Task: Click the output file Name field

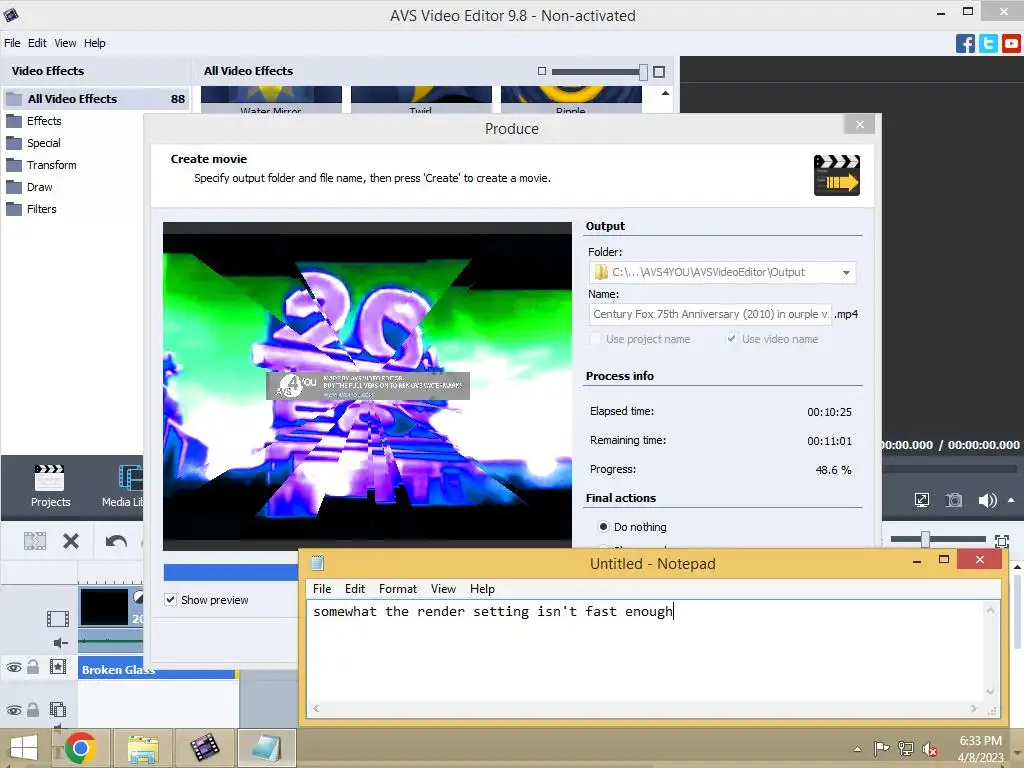Action: click(710, 314)
